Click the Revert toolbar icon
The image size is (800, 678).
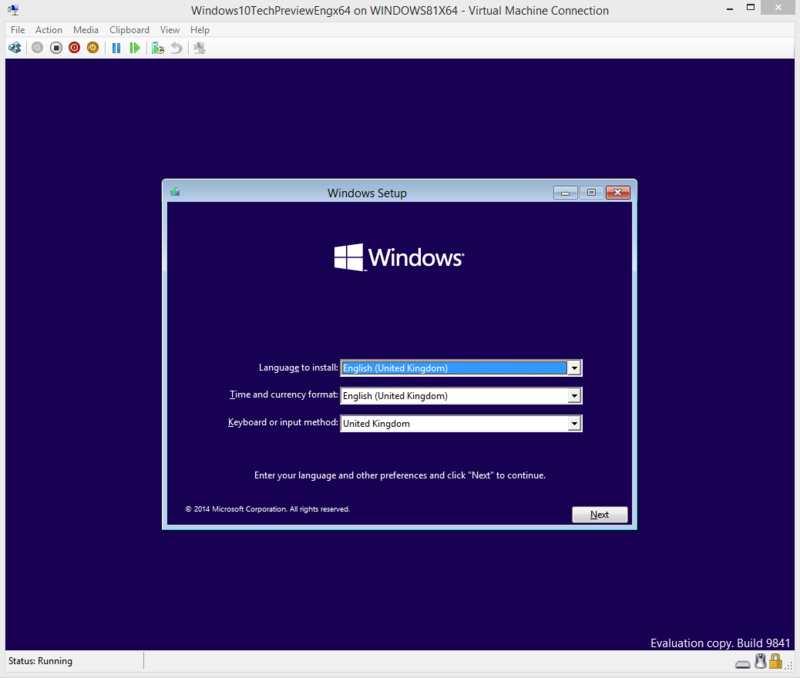[x=177, y=48]
